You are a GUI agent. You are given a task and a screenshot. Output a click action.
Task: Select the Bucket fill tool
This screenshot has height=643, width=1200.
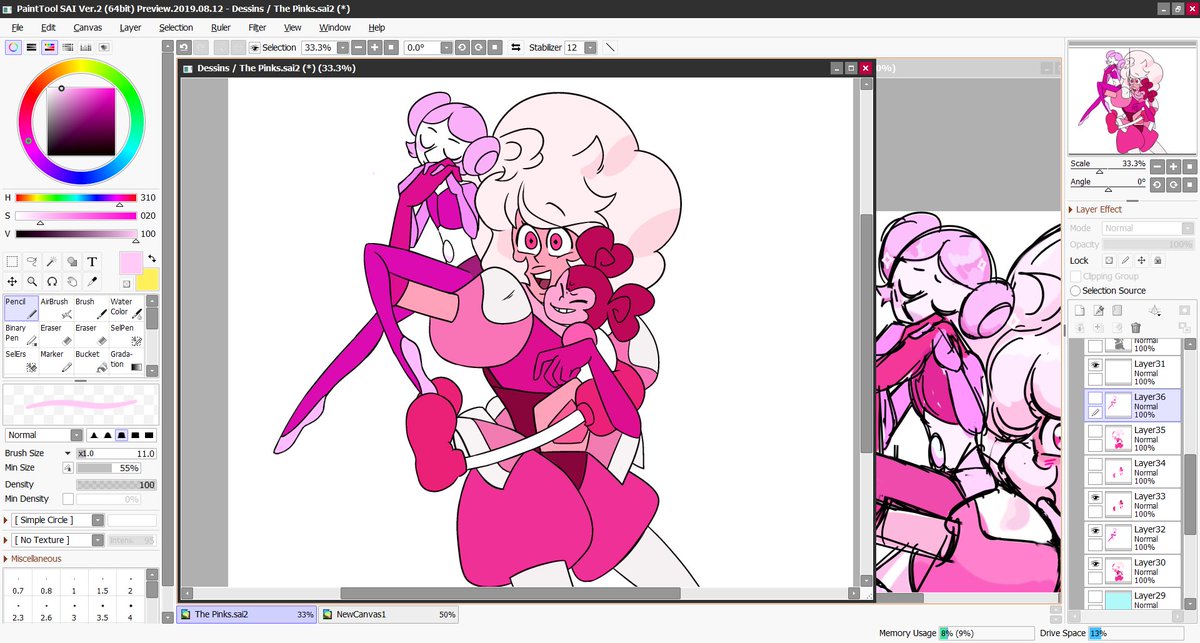[x=91, y=361]
